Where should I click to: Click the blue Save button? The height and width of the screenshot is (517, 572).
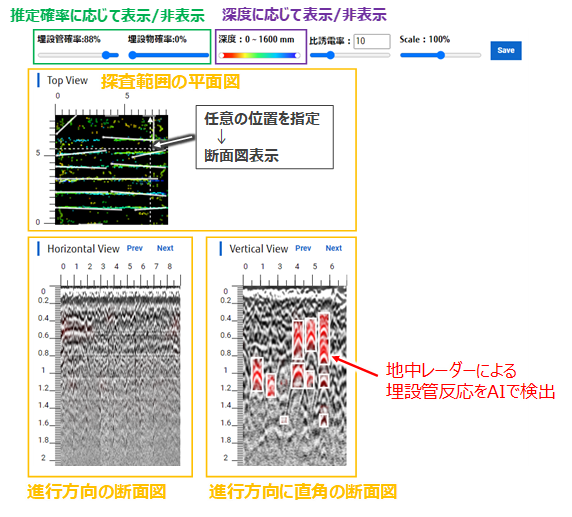pyautogui.click(x=506, y=50)
